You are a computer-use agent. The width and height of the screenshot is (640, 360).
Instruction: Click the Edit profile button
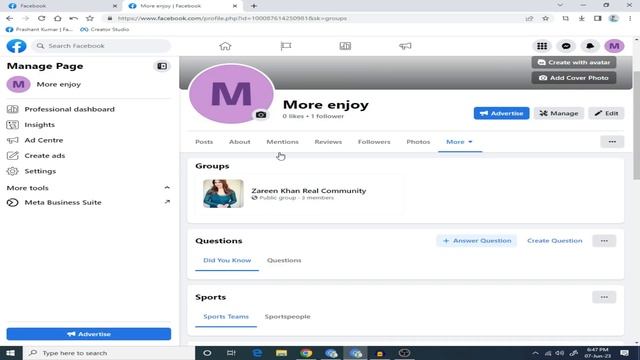tap(606, 113)
